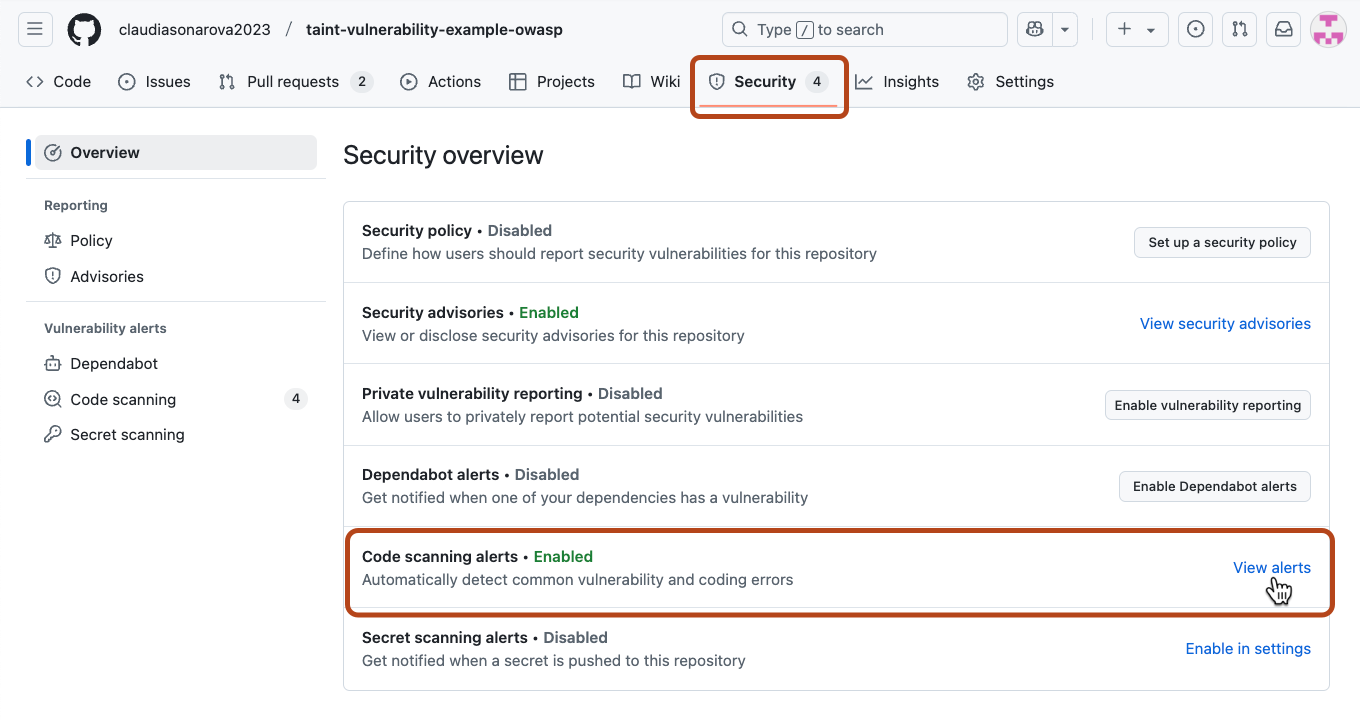This screenshot has height=721, width=1360.
Task: Open the Insights tab
Action: coord(897,81)
